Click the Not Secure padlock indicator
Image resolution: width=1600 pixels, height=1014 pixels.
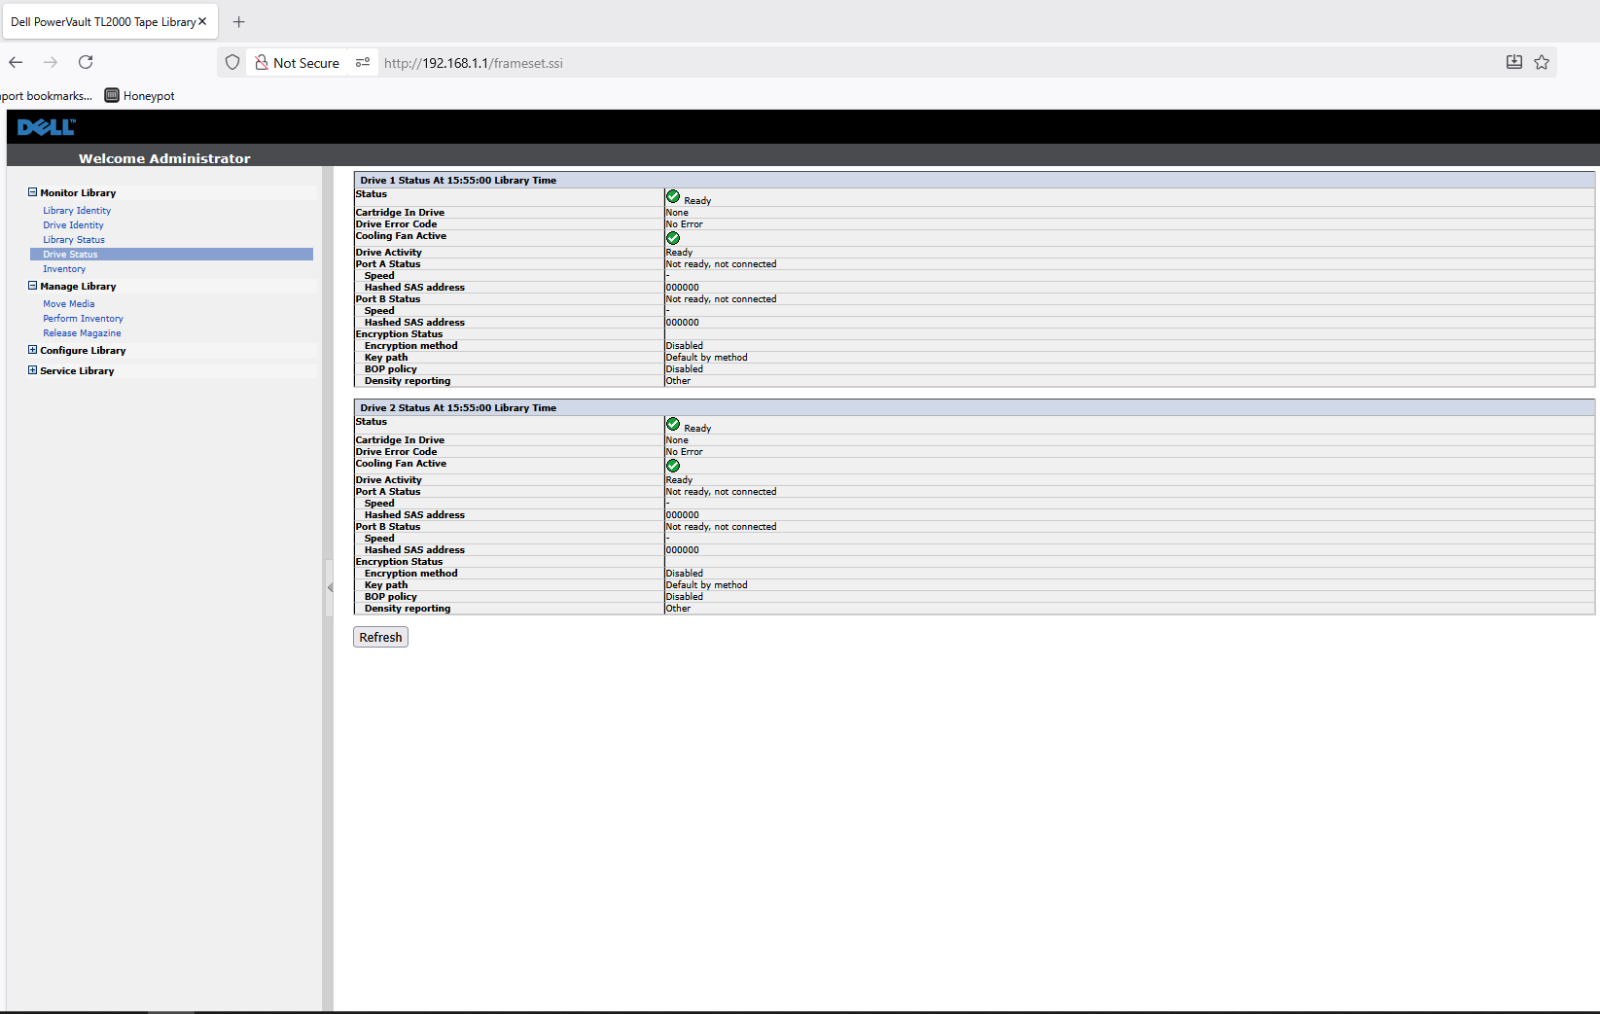pos(297,63)
